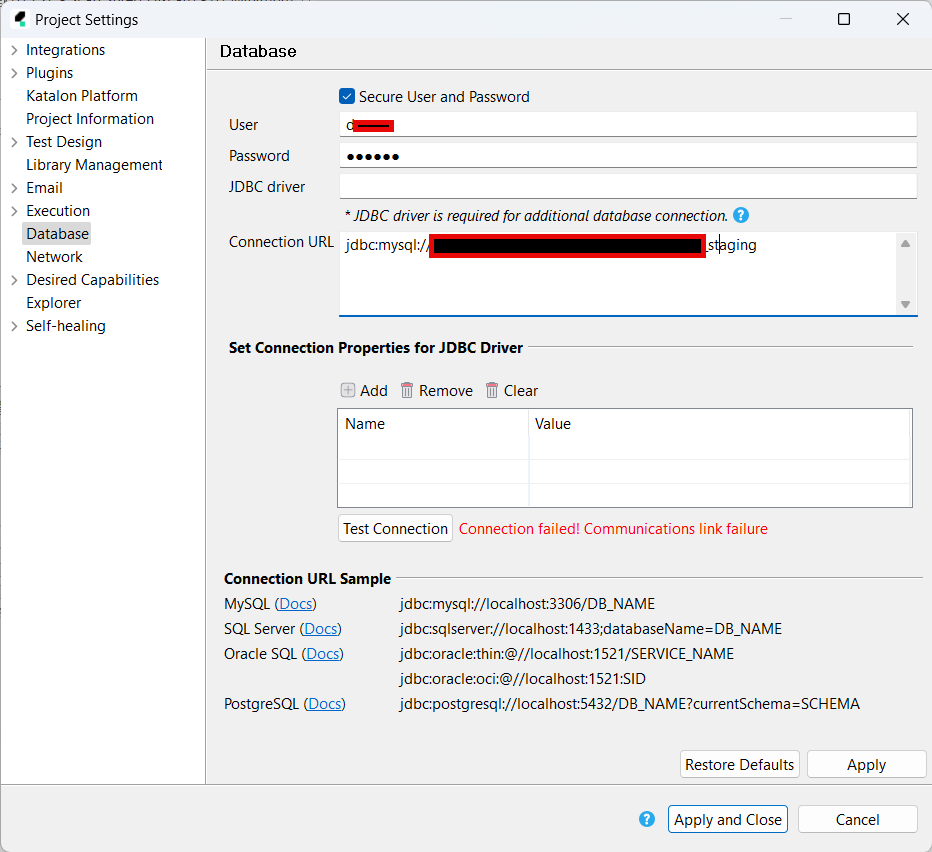Select Integrations label in settings tree
932x852 pixels.
click(x=65, y=50)
